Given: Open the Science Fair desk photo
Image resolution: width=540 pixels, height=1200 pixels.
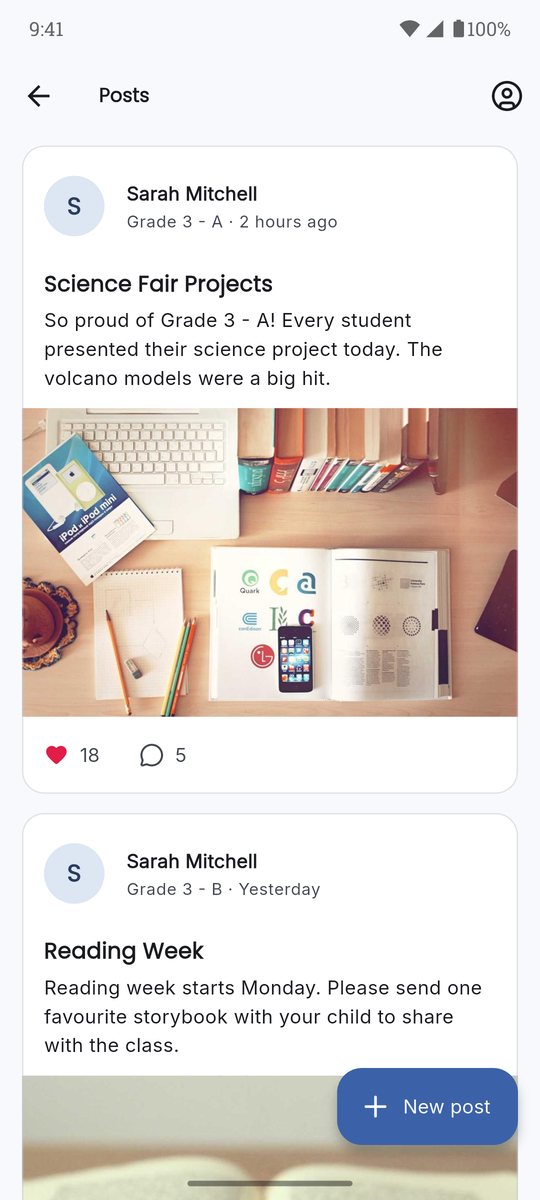Looking at the screenshot, I should tap(270, 562).
